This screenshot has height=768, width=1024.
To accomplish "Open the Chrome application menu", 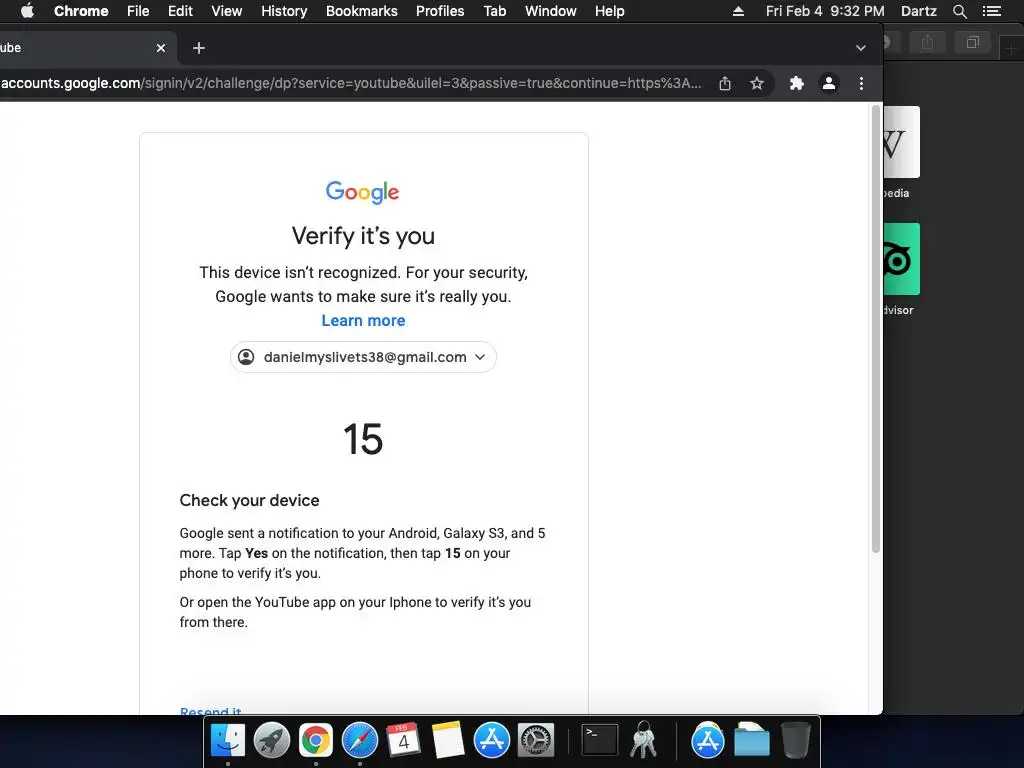I will click(81, 11).
